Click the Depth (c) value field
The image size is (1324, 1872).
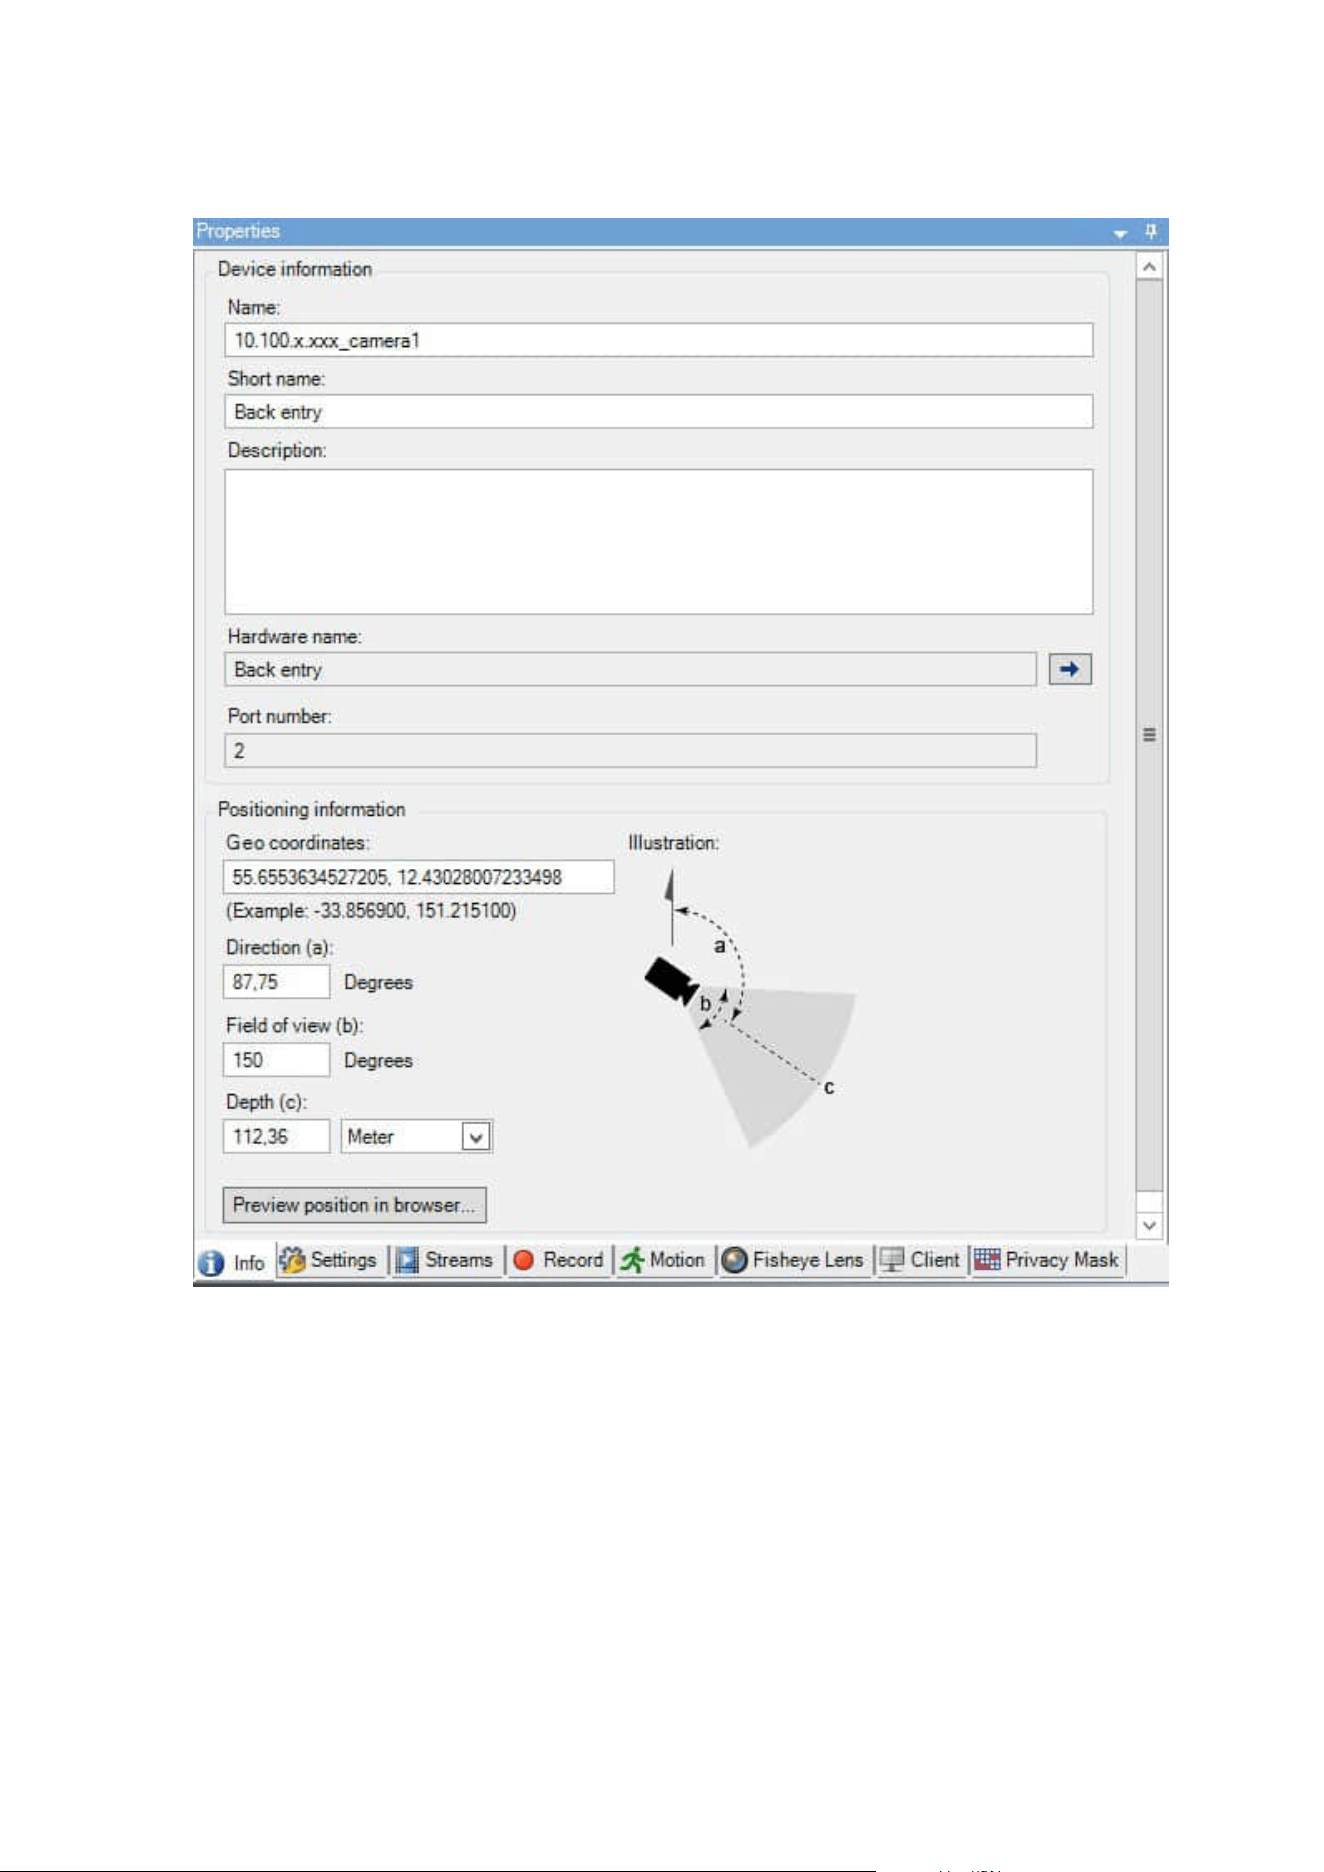coord(276,1137)
